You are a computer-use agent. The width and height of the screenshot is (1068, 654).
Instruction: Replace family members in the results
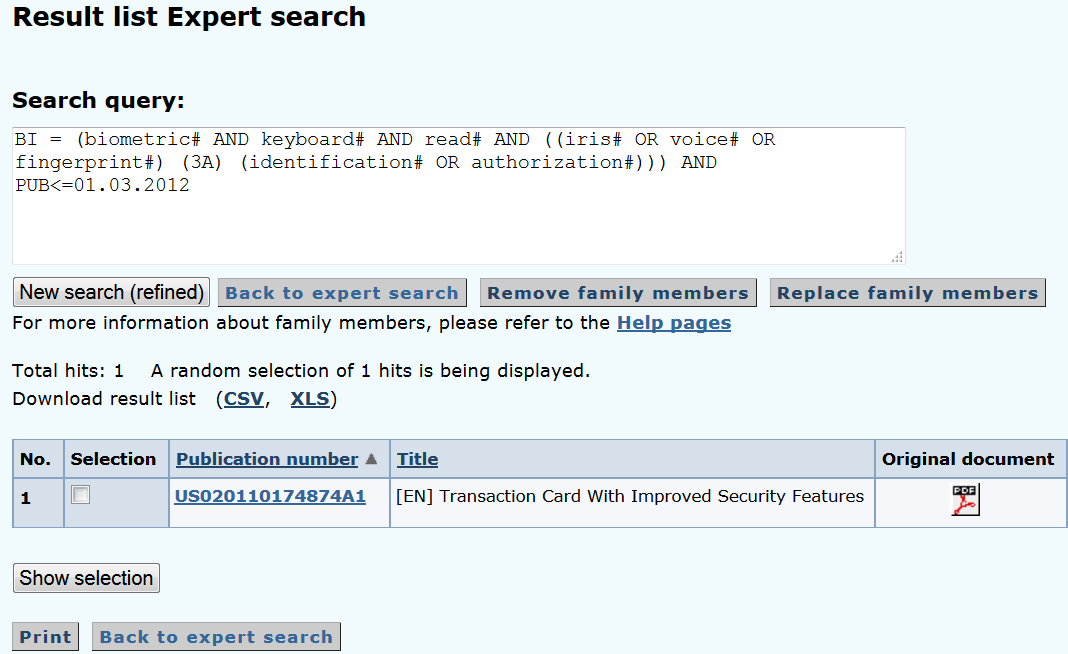tap(907, 293)
